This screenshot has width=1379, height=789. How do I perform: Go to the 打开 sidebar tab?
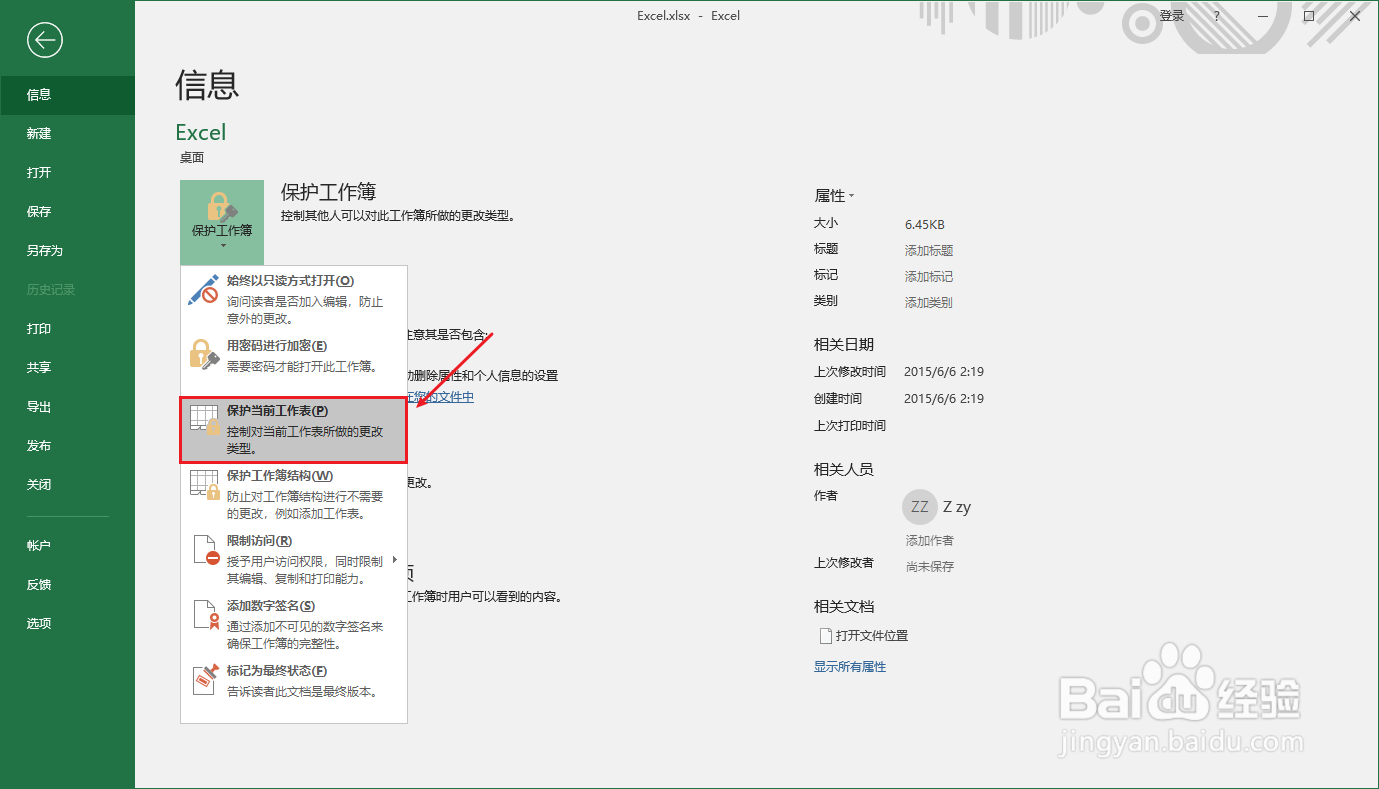click(67, 173)
